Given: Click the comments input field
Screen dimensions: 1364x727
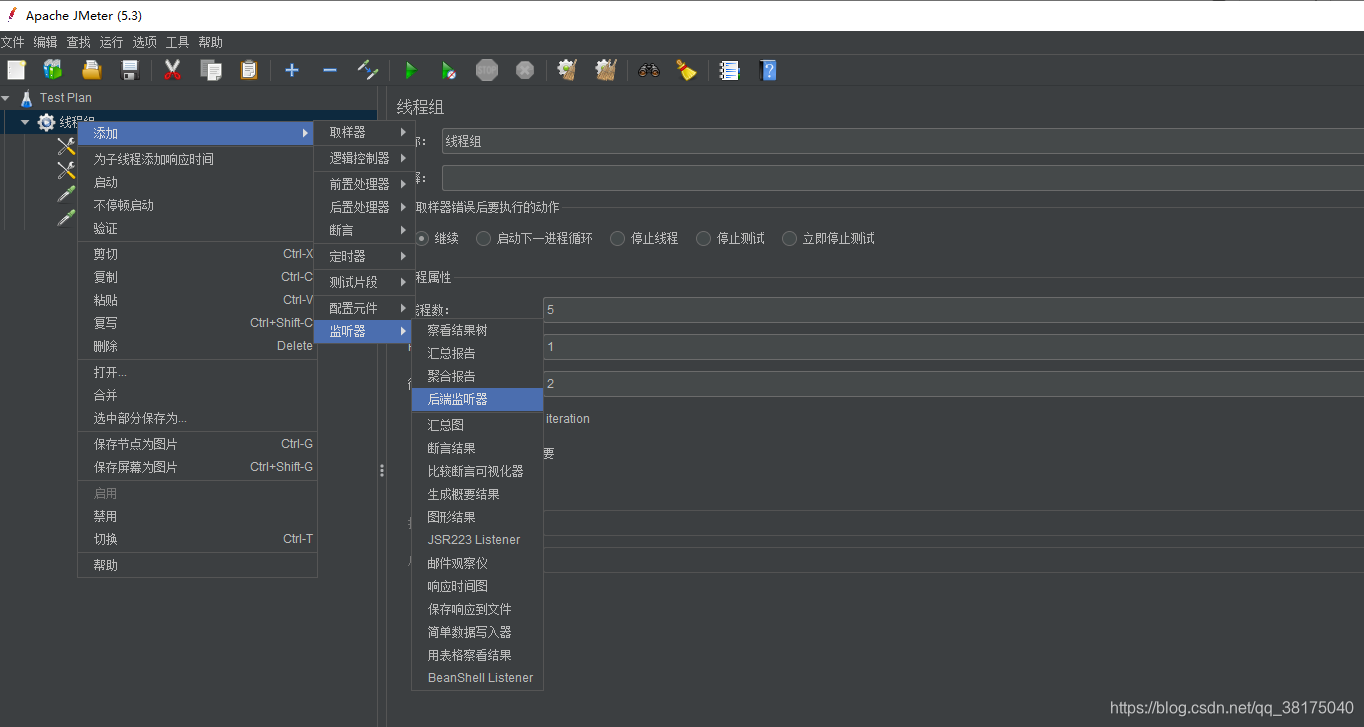Looking at the screenshot, I should click(x=902, y=178).
